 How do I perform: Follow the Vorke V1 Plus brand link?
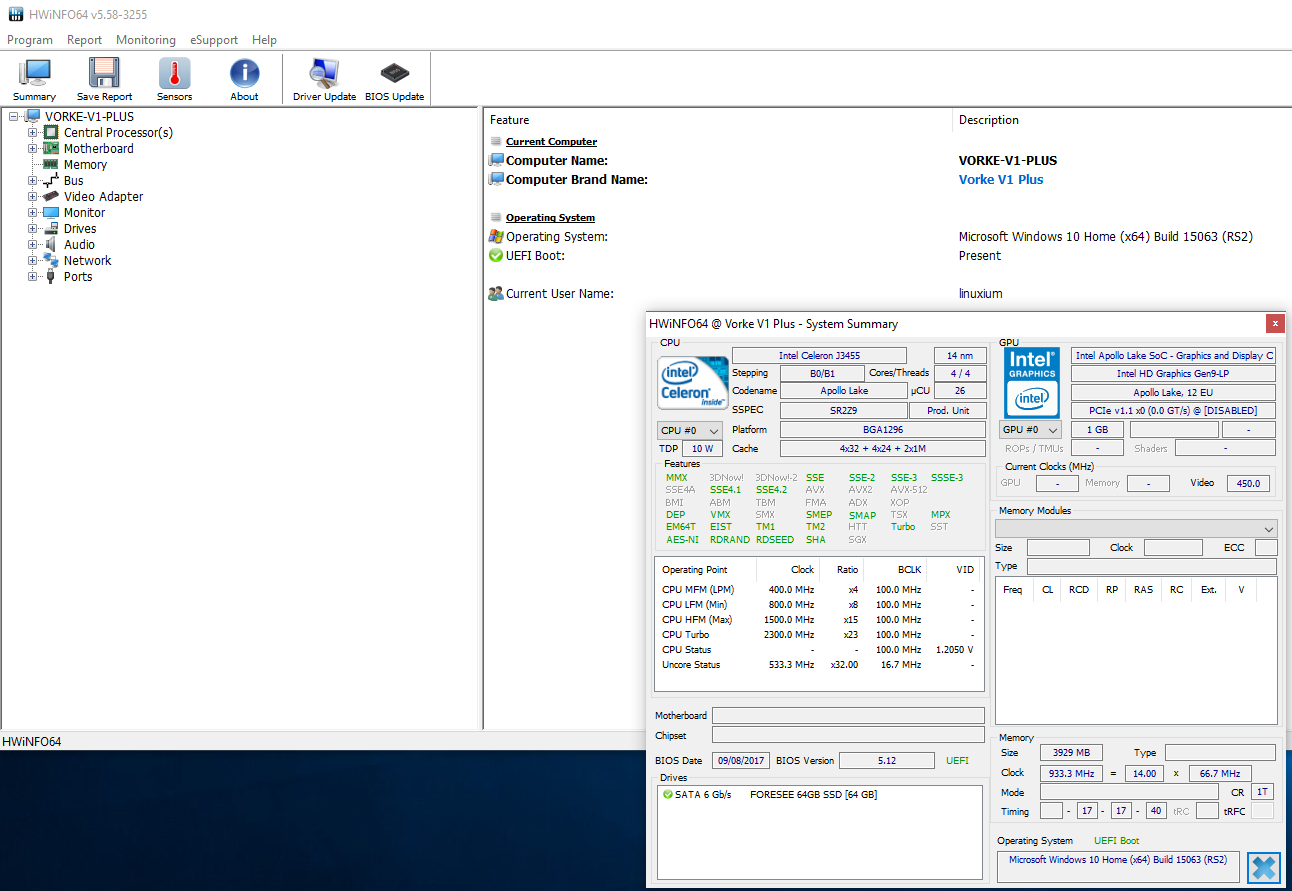coord(1001,179)
